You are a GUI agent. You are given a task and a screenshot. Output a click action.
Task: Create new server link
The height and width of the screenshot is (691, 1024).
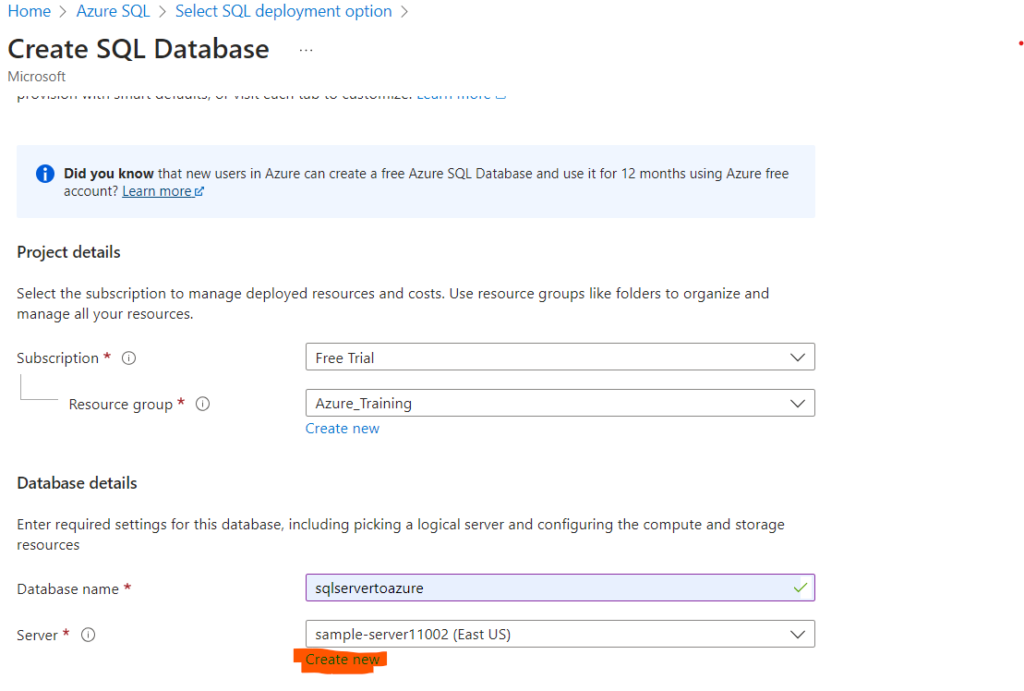point(342,660)
